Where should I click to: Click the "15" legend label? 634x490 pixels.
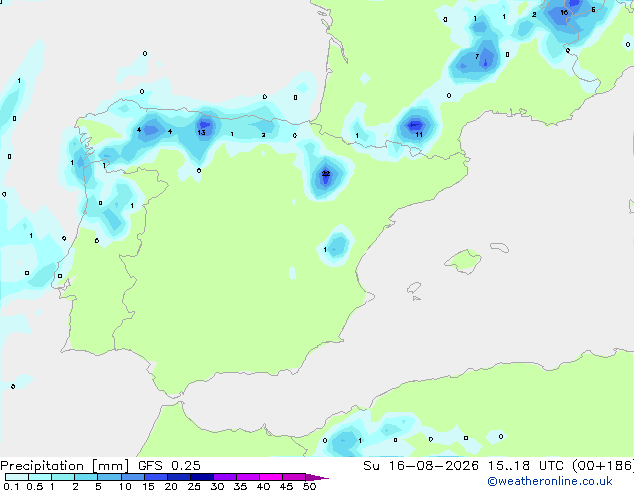(148, 486)
